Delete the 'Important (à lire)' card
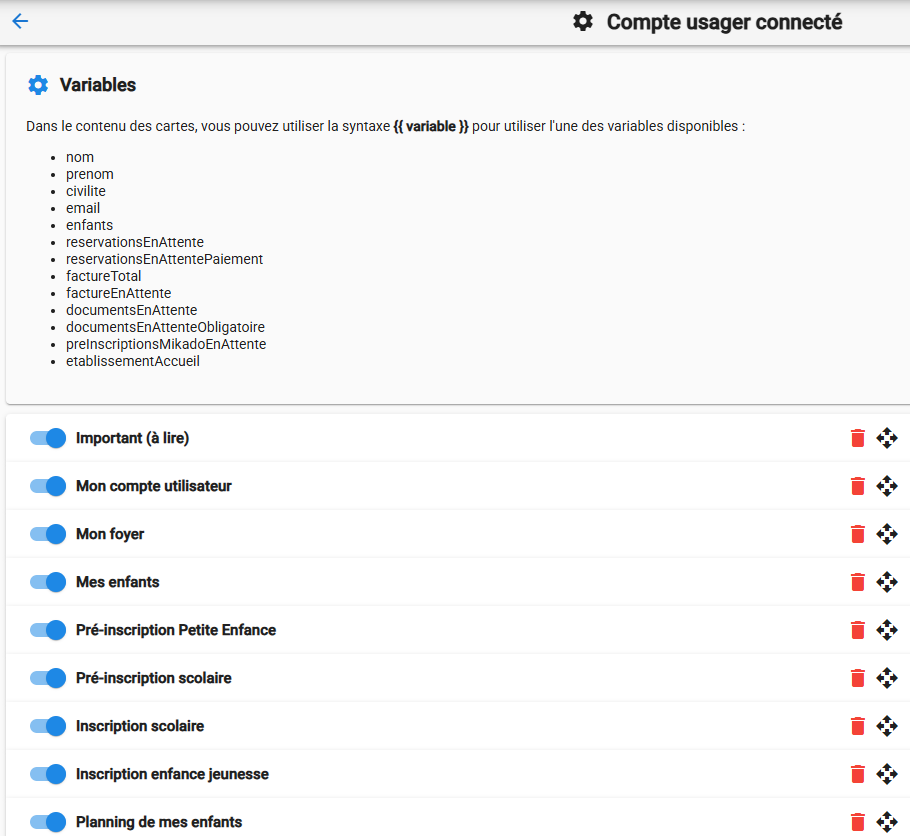Screen dimensions: 910x836 click(x=857, y=438)
